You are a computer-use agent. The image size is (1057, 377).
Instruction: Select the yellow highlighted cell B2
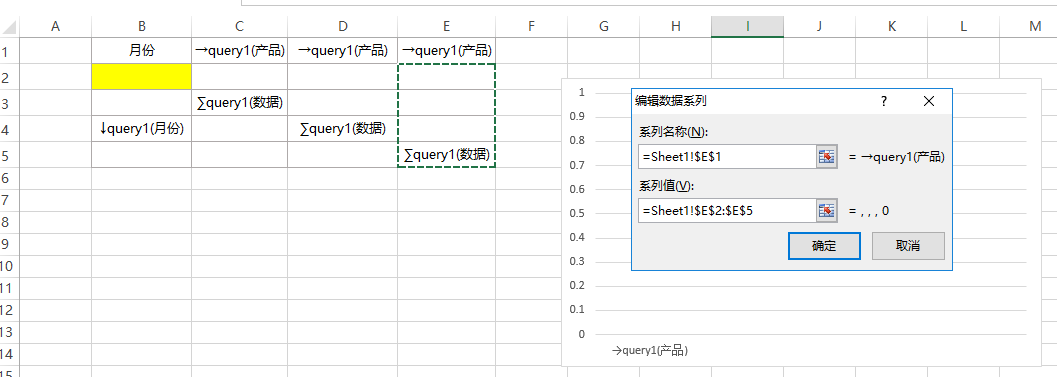coord(142,76)
